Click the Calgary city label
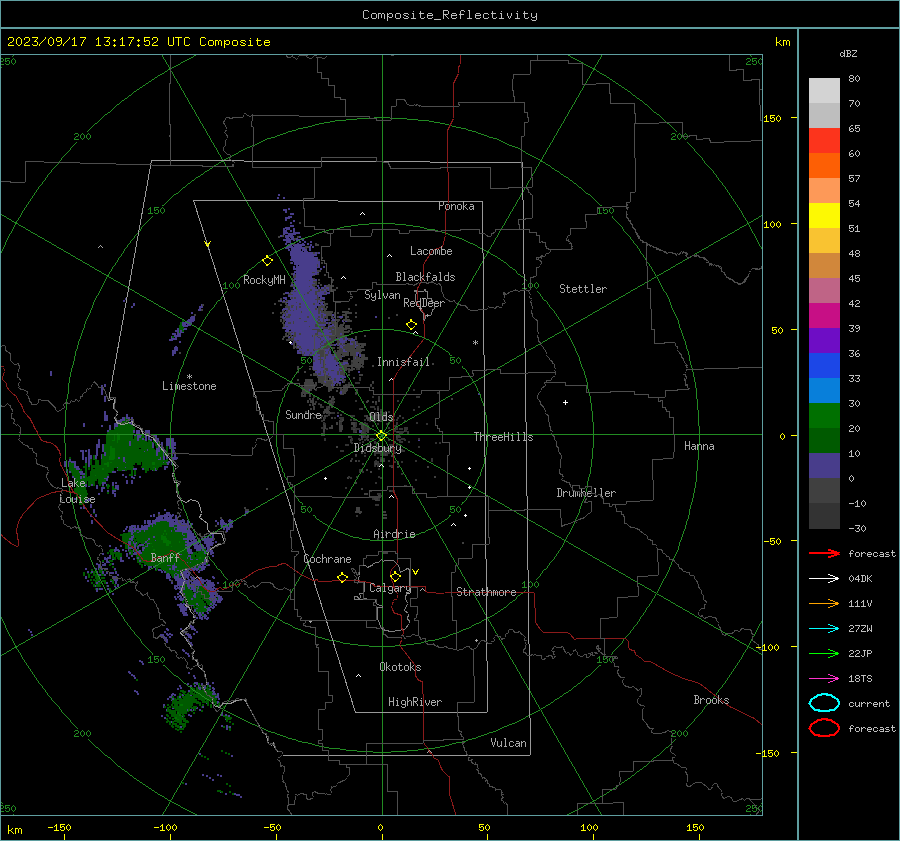Screen dimensions: 900x841 [390, 588]
